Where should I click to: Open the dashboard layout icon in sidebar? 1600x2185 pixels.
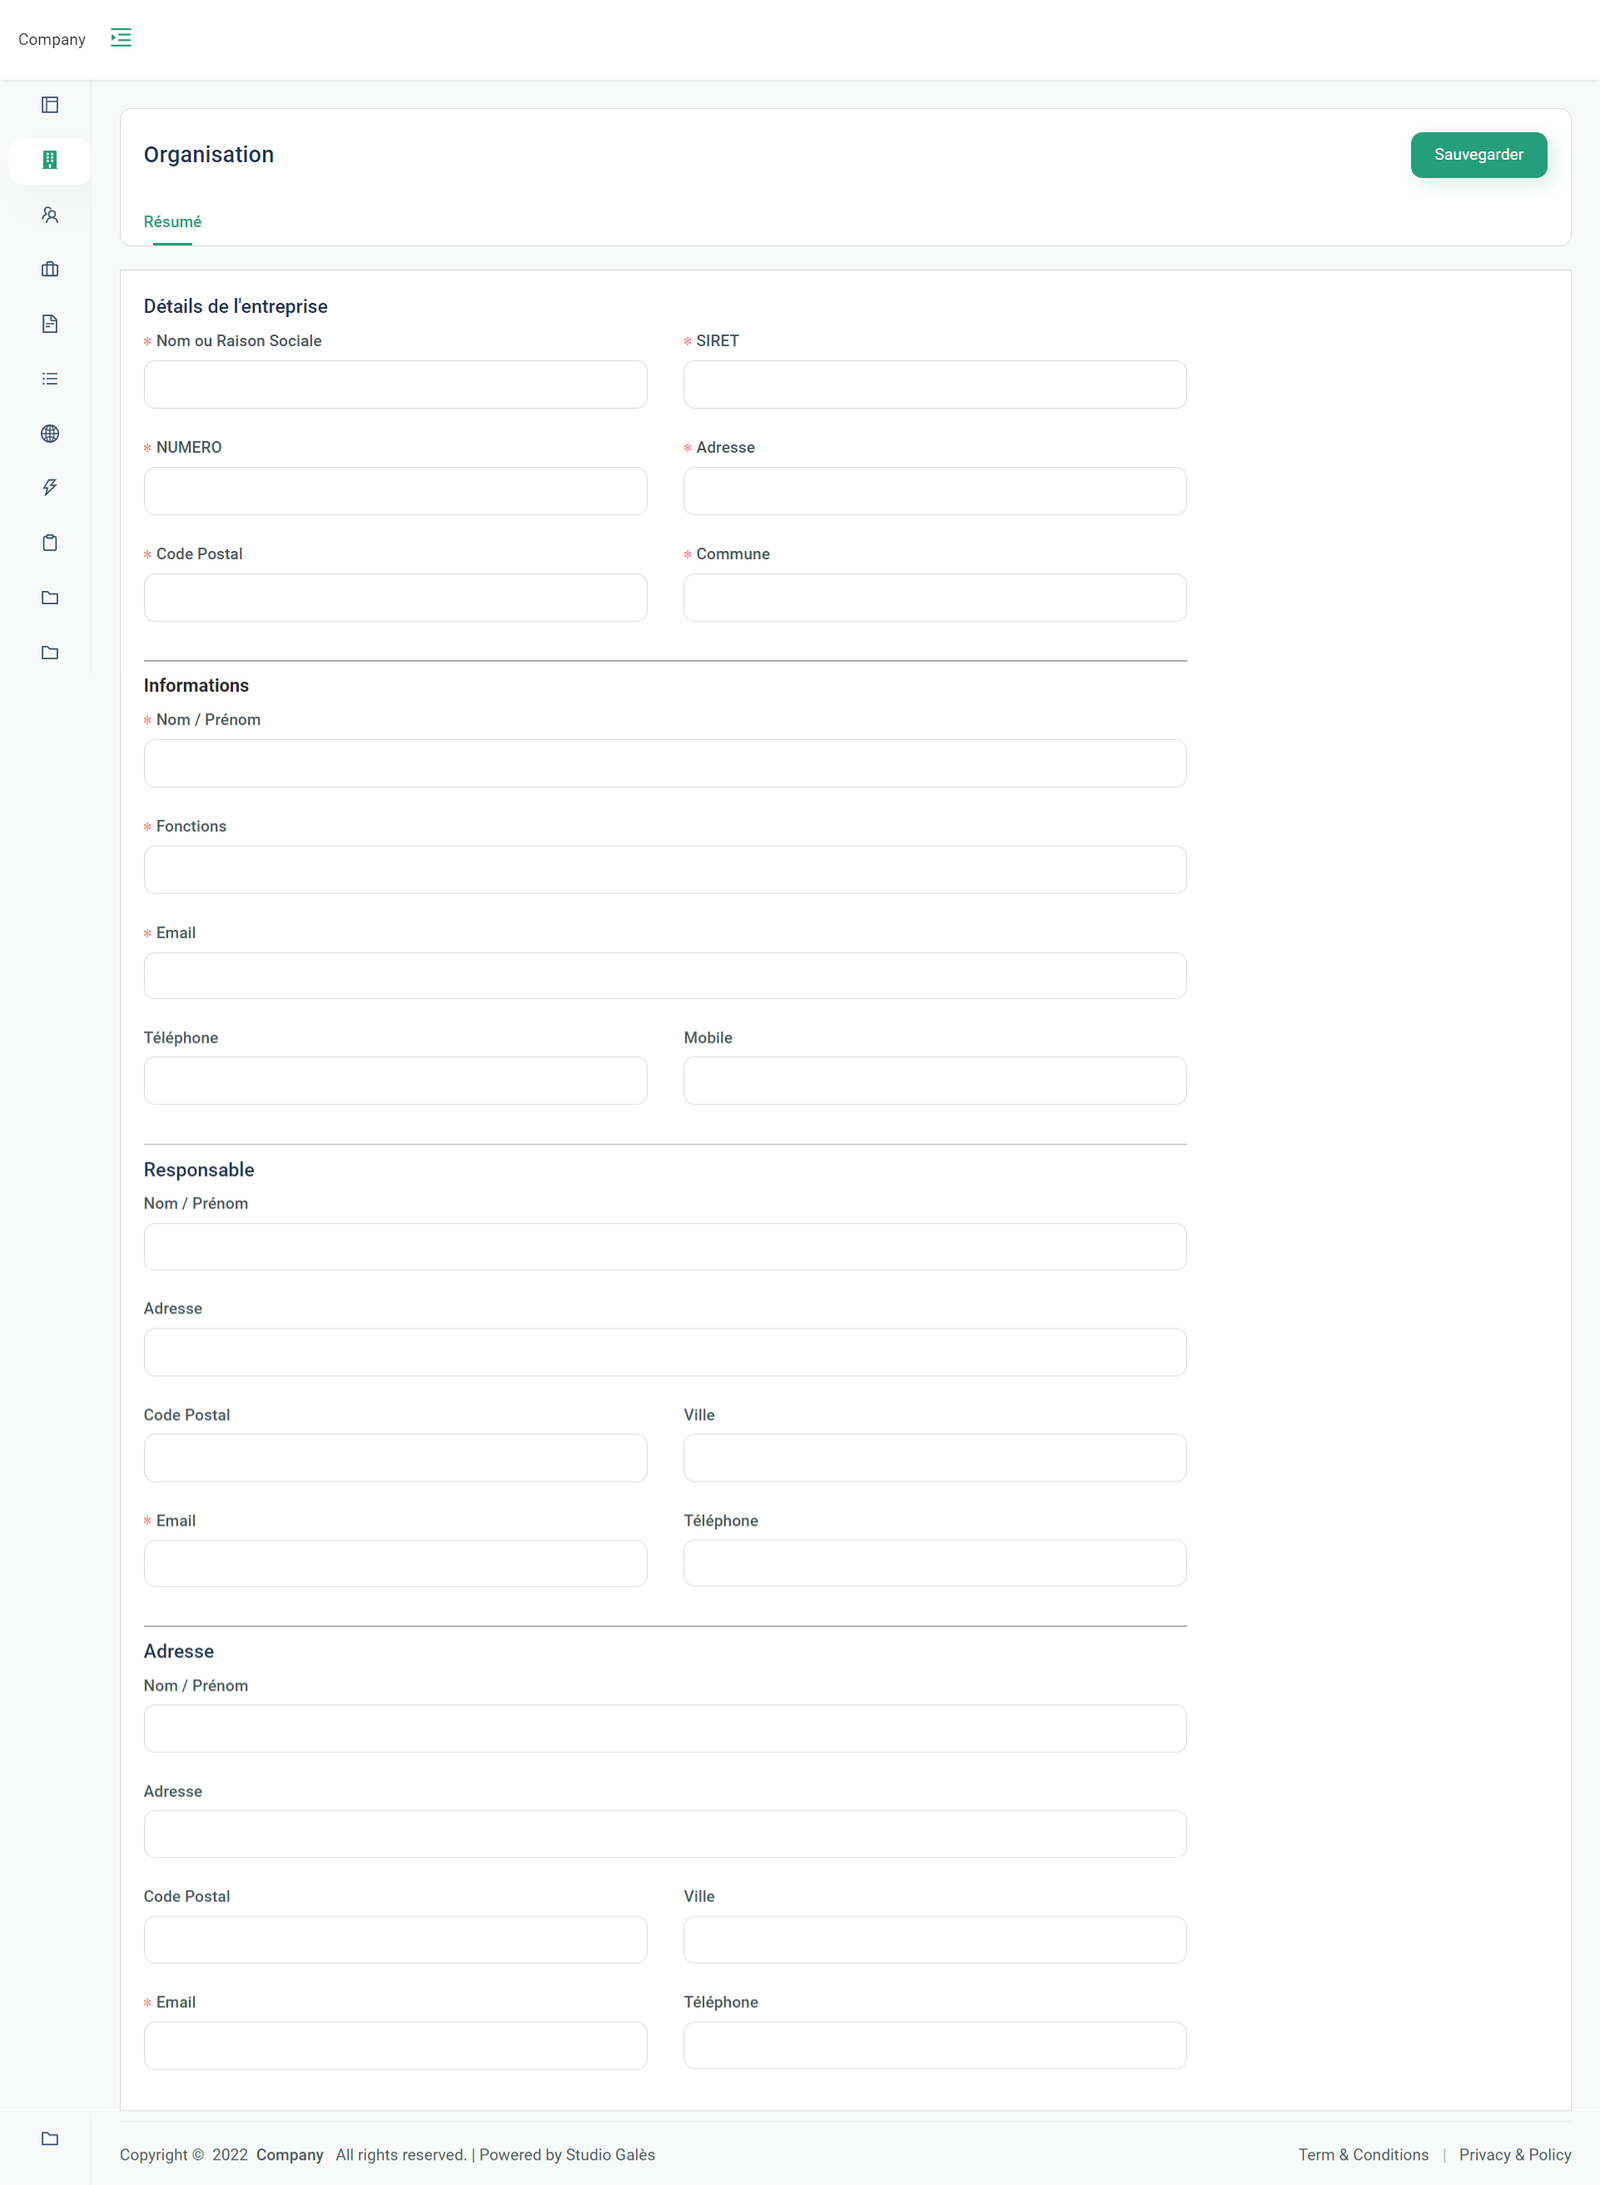tap(50, 105)
